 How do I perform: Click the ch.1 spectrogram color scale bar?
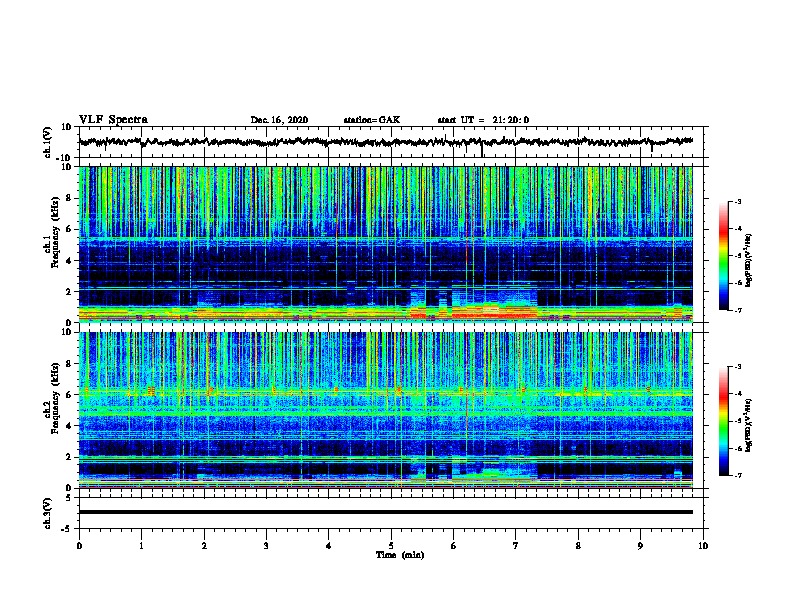[724, 256]
